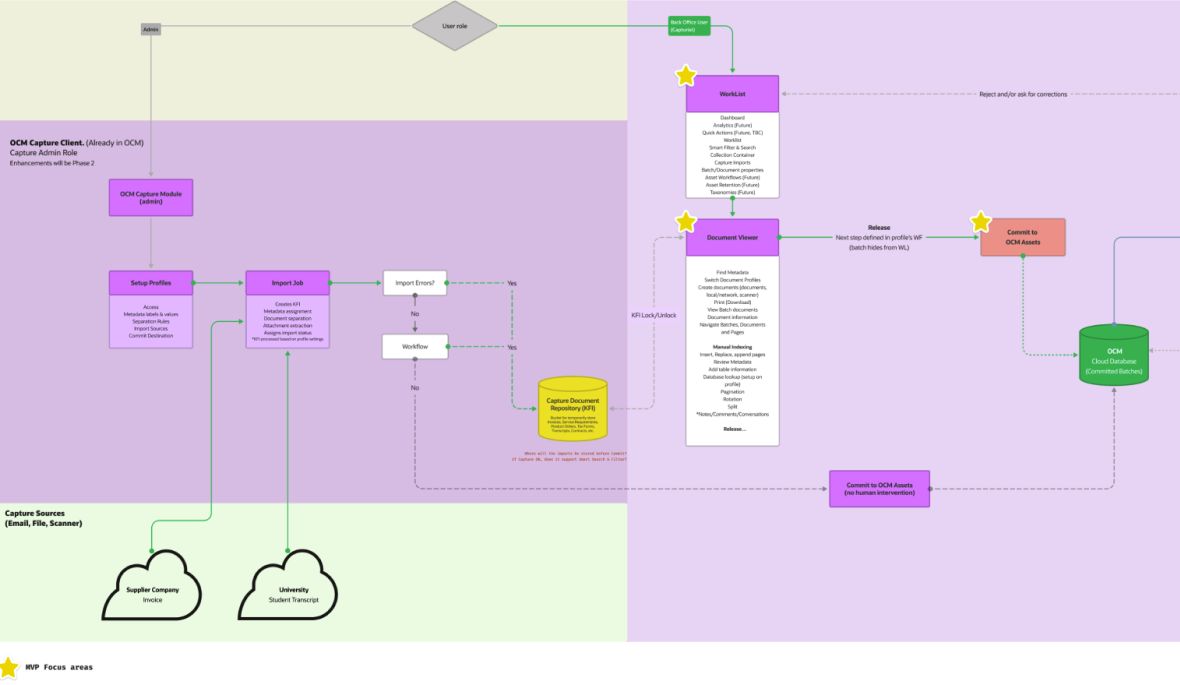Click the star beside the Document Viewer box

[x=686, y=222]
